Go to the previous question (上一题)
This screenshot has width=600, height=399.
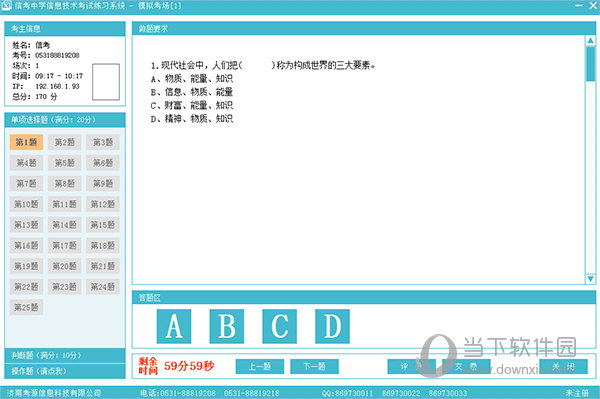(260, 366)
